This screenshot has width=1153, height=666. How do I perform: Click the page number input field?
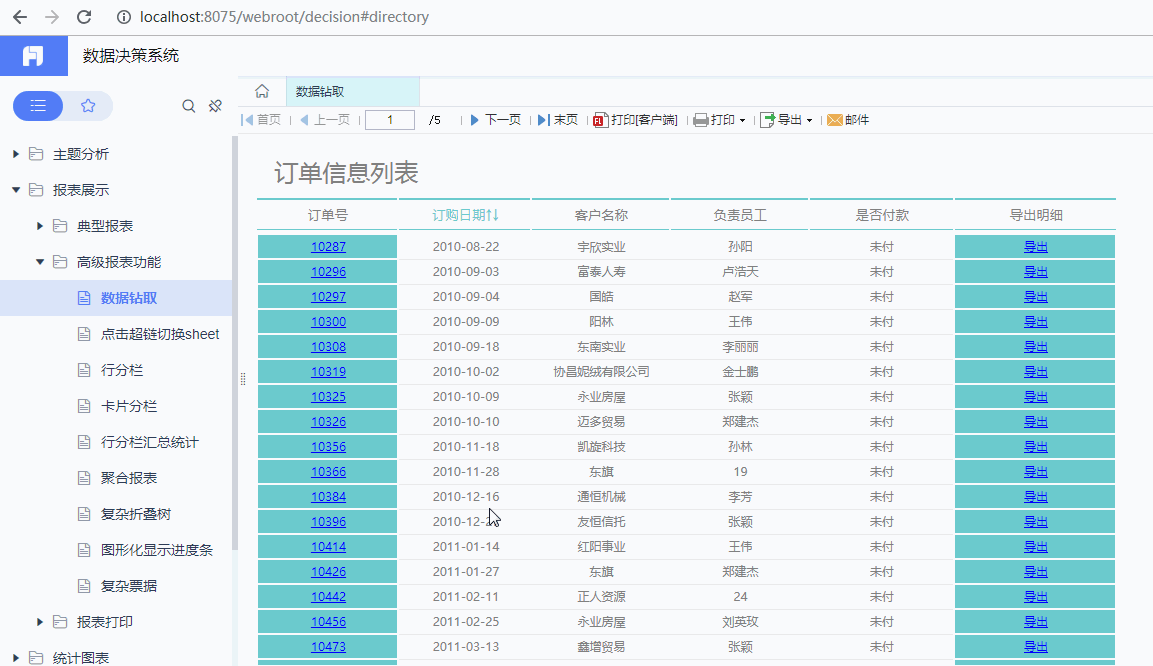(x=390, y=120)
